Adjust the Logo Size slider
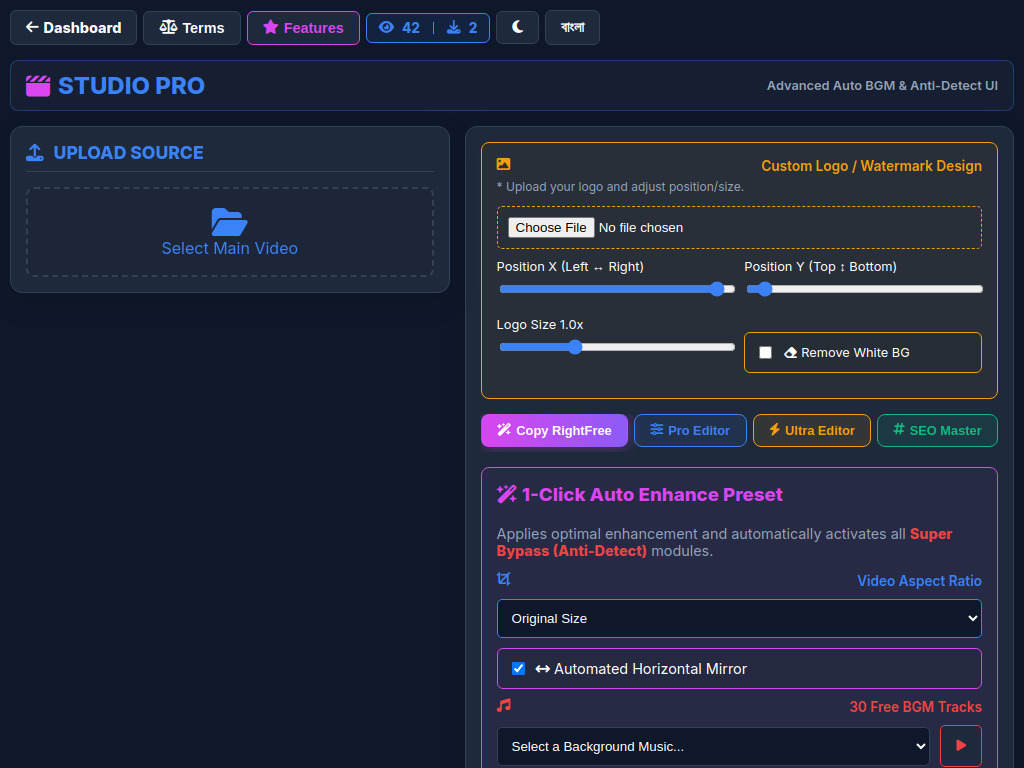The image size is (1024, 768). pos(617,347)
